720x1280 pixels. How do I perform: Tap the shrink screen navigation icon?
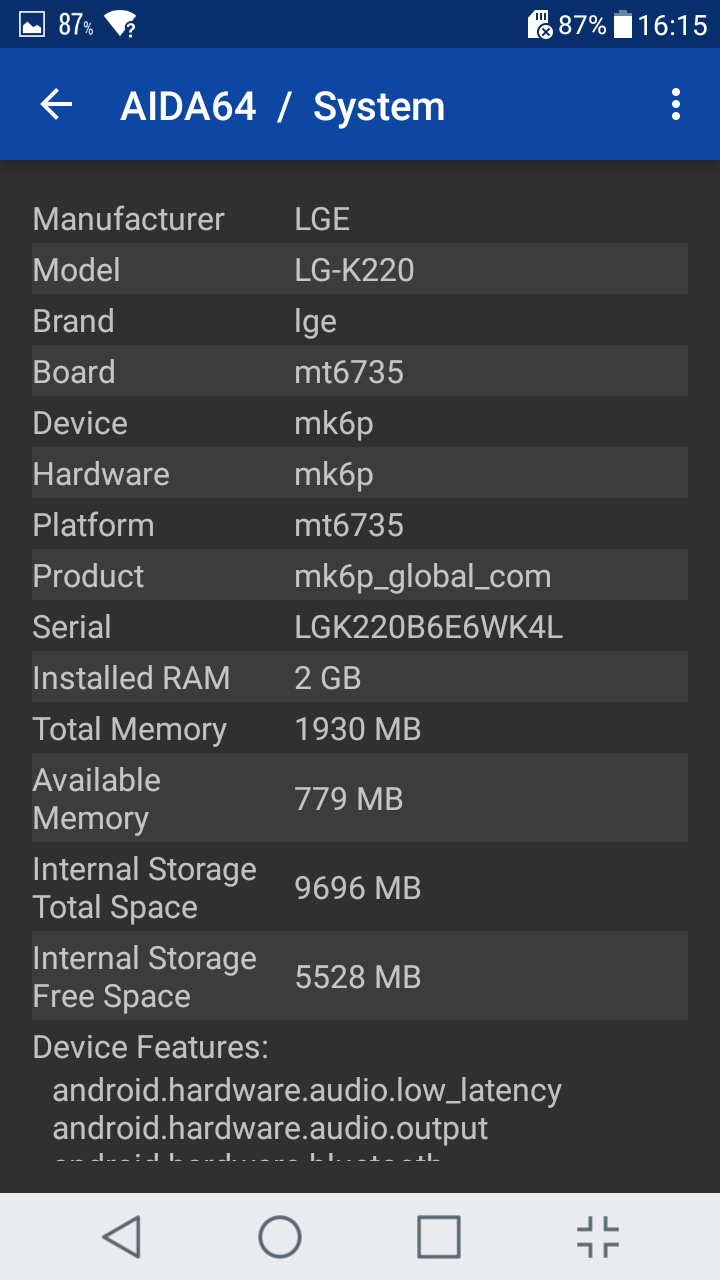pyautogui.click(x=598, y=1237)
